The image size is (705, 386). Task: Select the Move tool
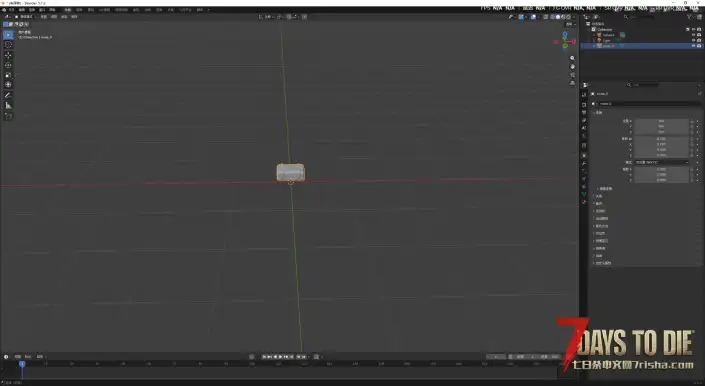(8, 55)
